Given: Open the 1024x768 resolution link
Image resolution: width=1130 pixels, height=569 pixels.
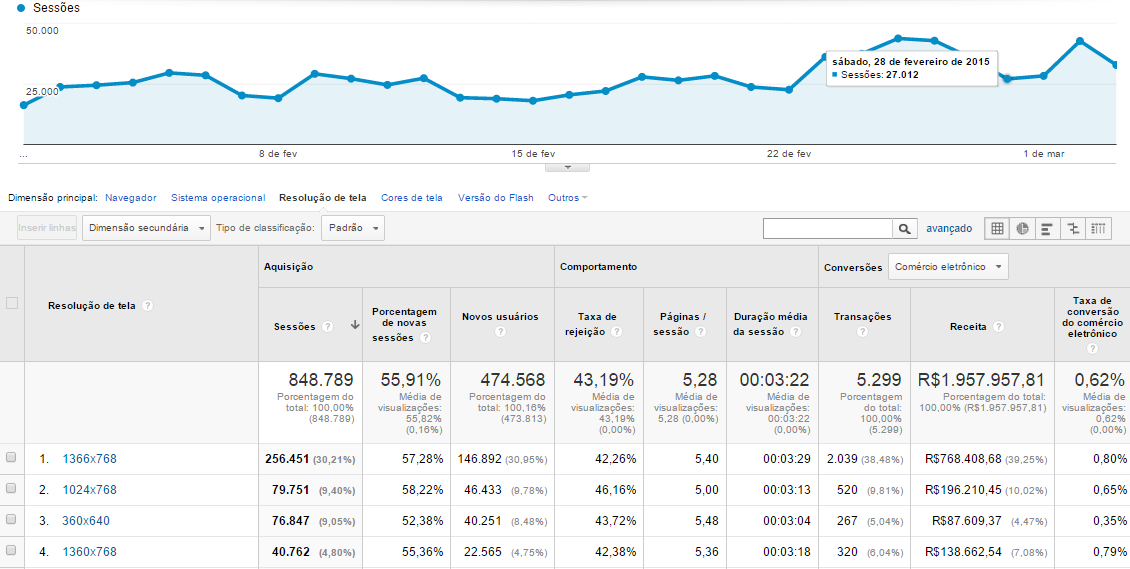Looking at the screenshot, I should click(x=89, y=490).
